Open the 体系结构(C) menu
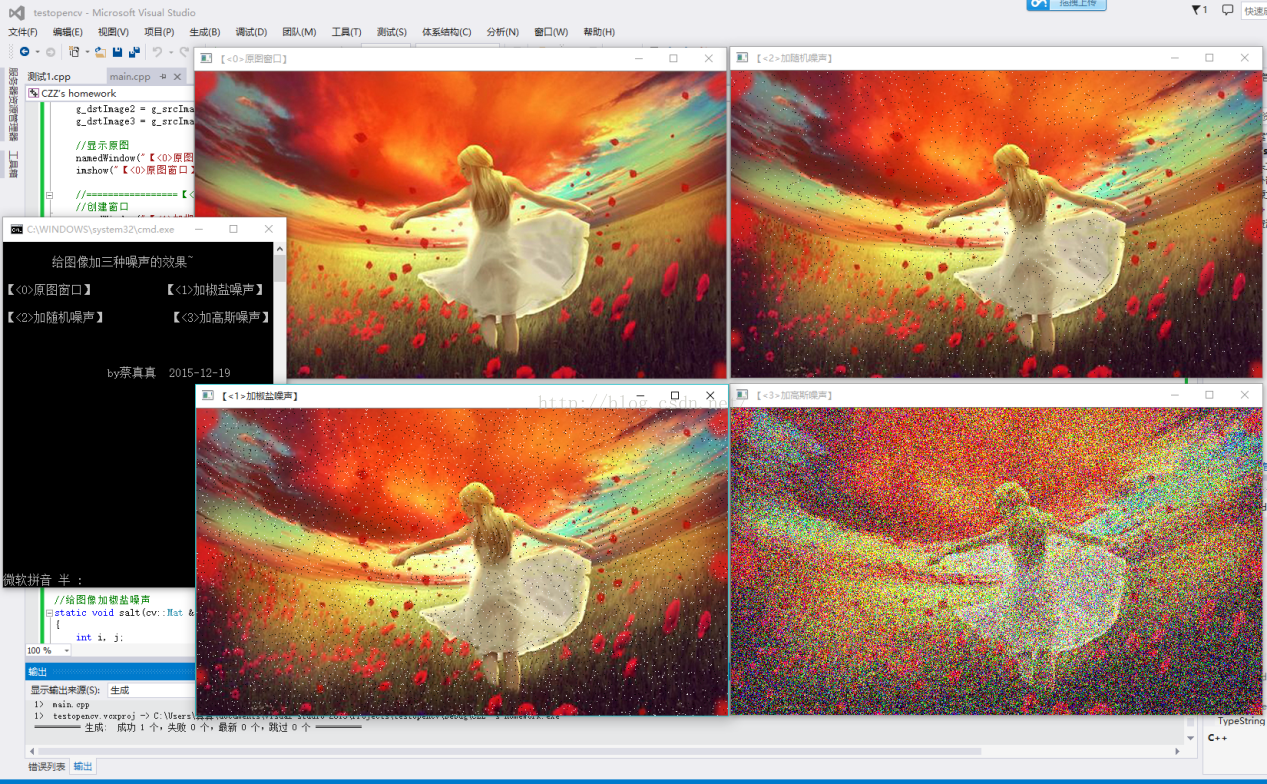1267x784 pixels. (446, 32)
